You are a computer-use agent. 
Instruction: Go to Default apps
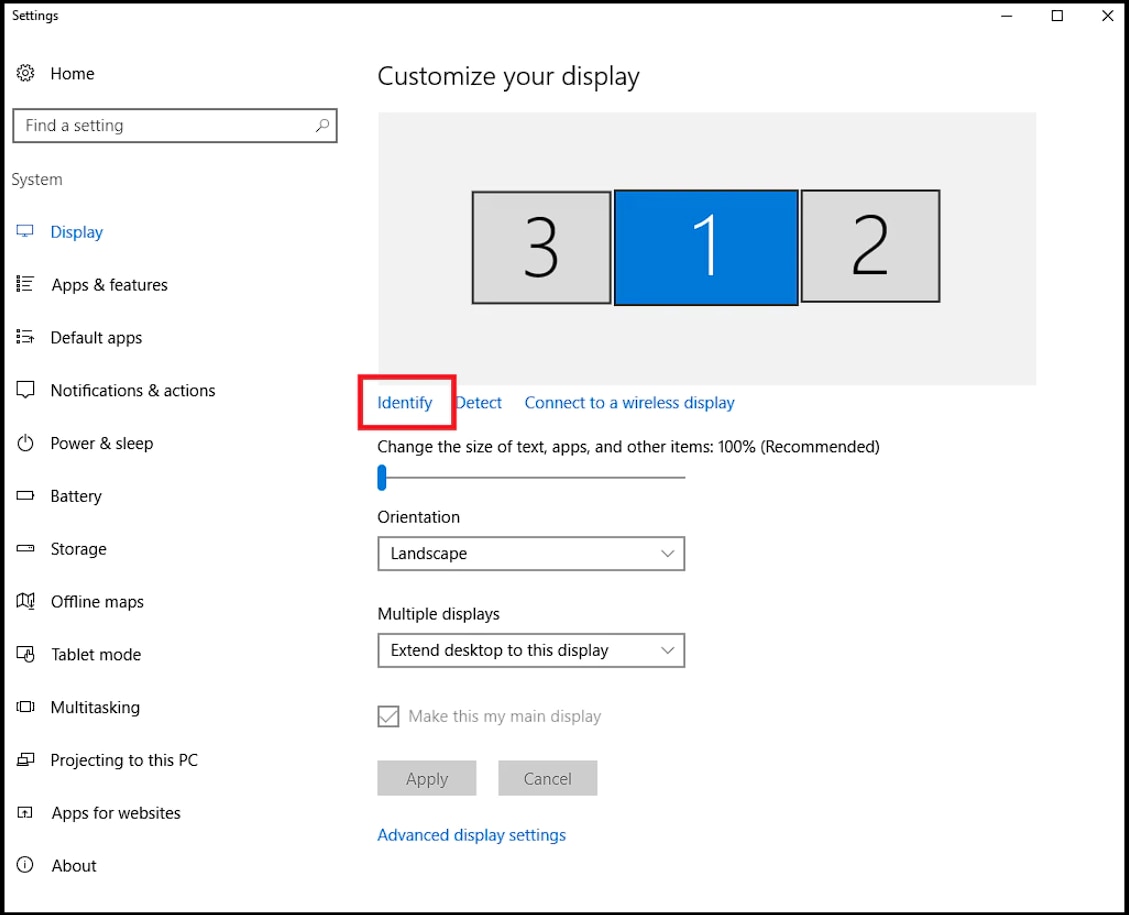point(96,338)
